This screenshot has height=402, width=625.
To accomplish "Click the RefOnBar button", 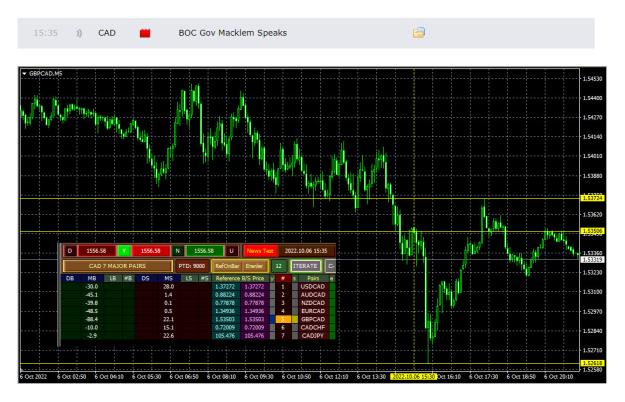I will pos(227,266).
